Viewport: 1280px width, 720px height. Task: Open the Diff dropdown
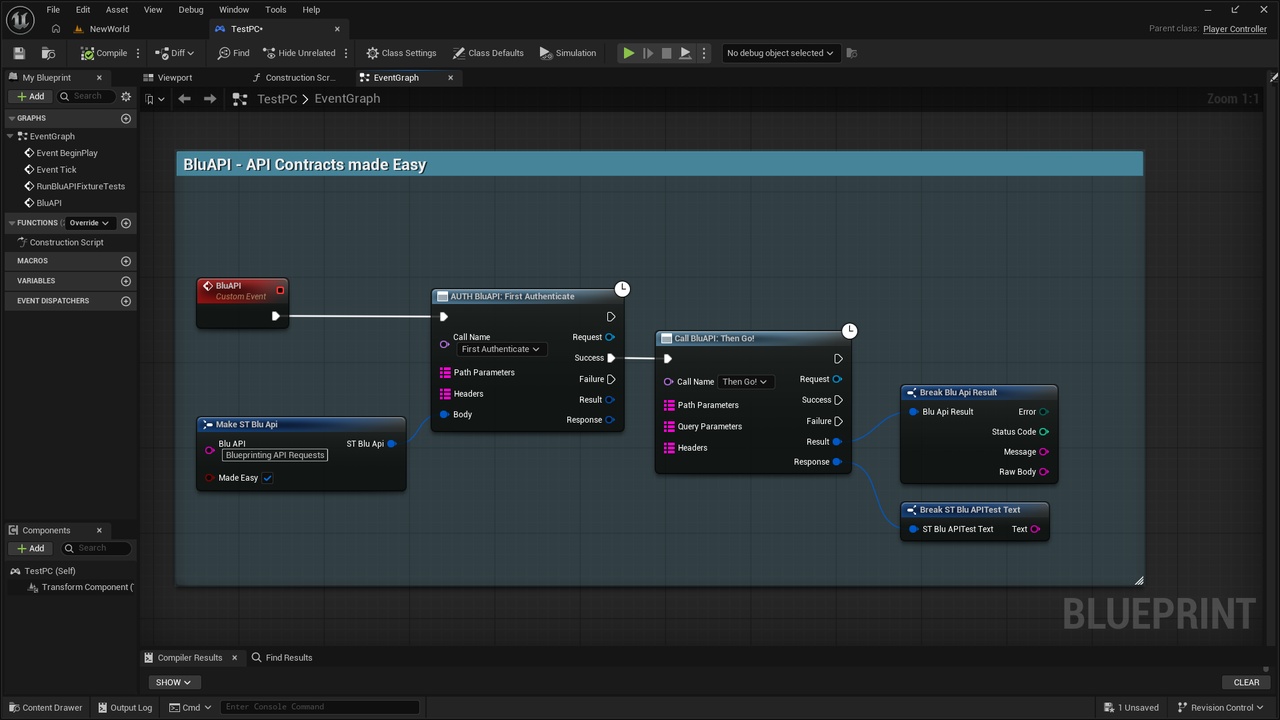pyautogui.click(x=176, y=53)
